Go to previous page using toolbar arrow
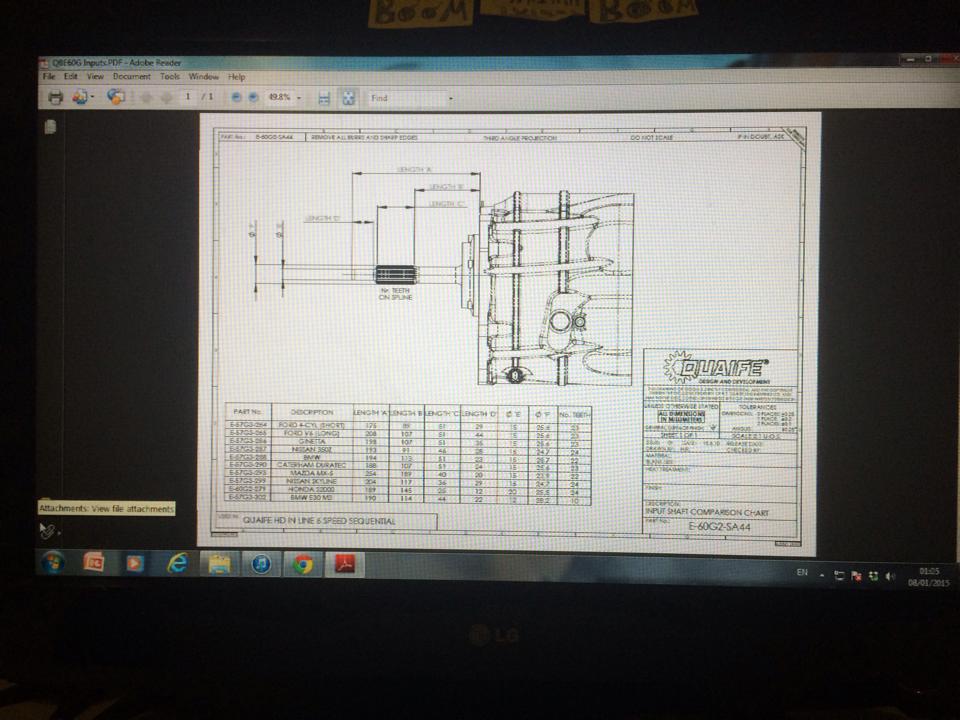 tap(147, 97)
